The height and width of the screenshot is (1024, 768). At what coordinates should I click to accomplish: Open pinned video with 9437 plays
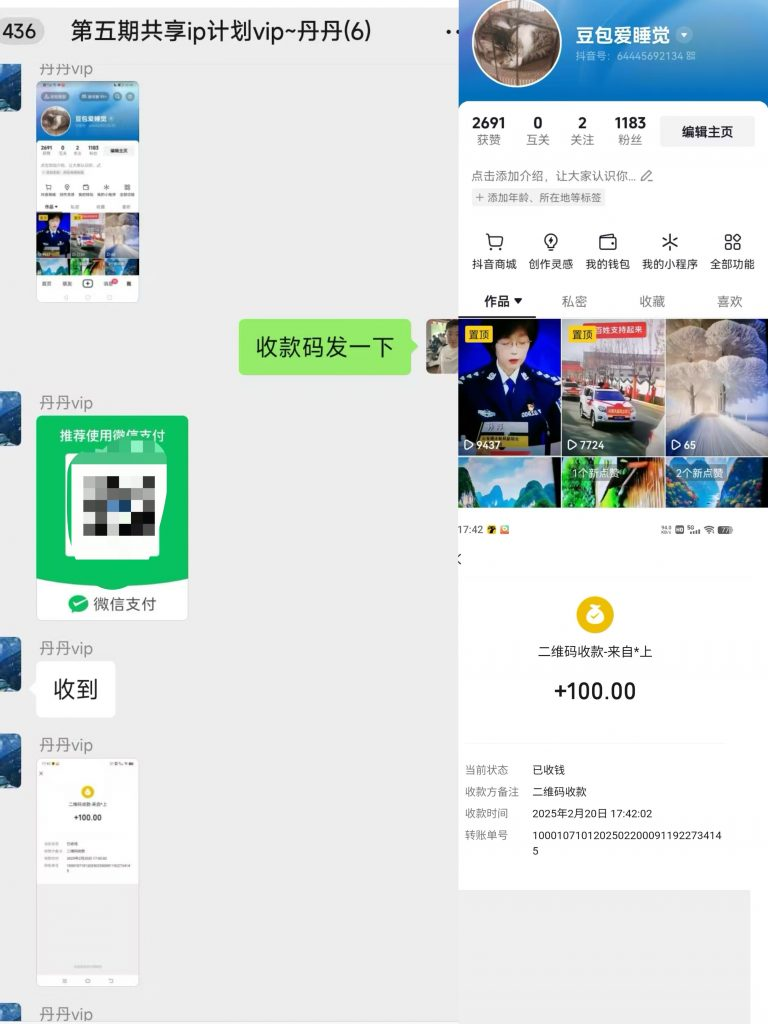(x=509, y=387)
